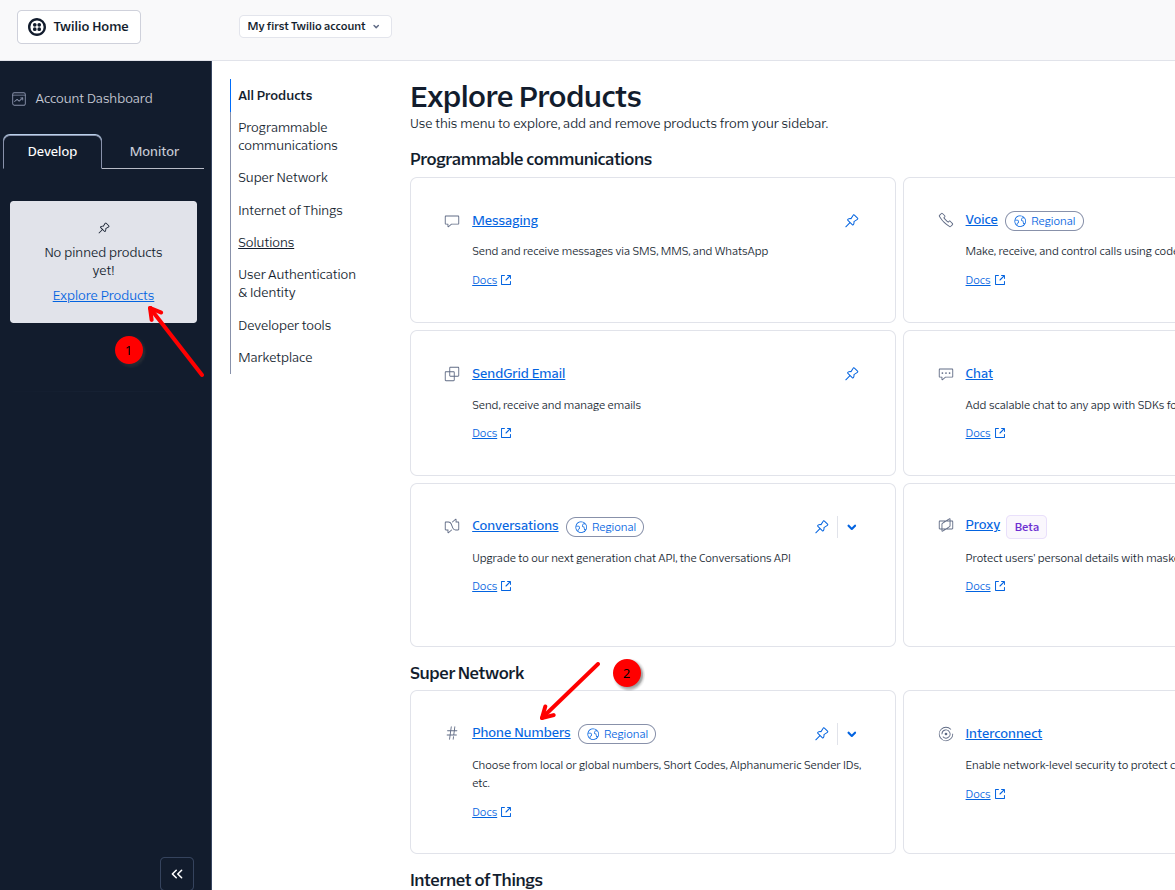Pin the Messaging product
Screen dimensions: 1175x890
(851, 220)
